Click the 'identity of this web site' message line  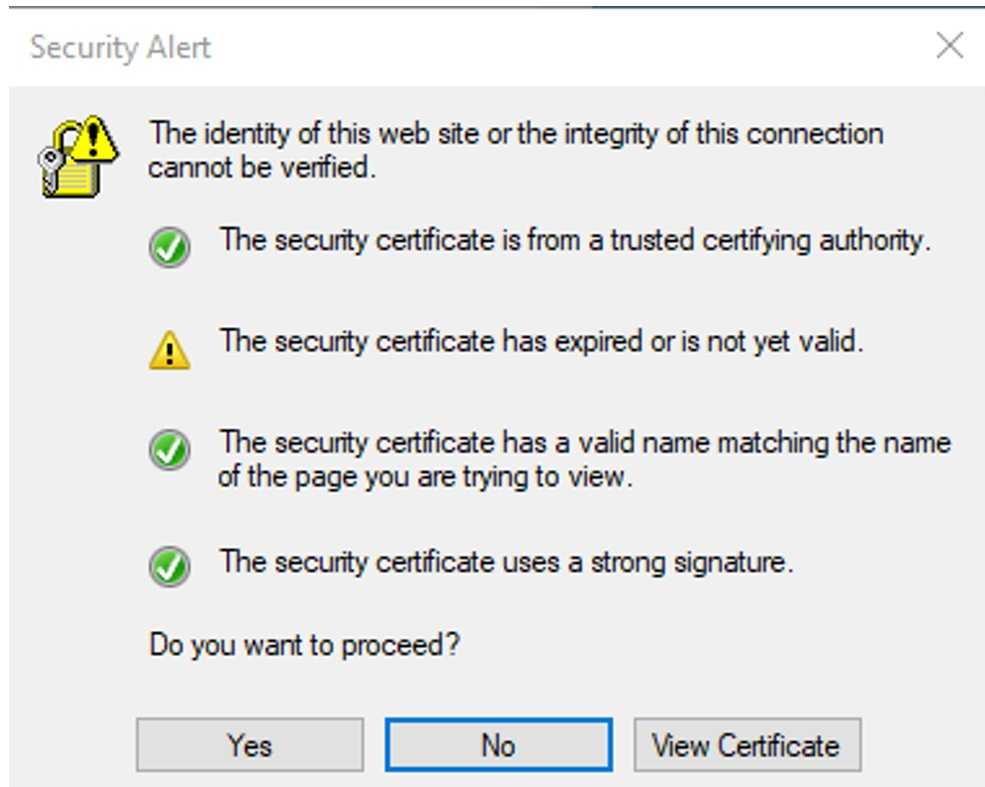coord(516,134)
